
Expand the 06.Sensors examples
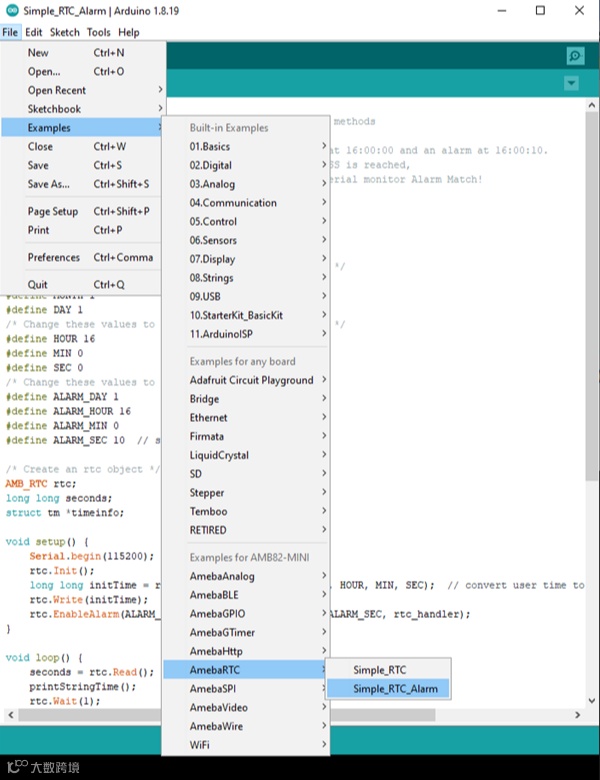click(x=246, y=240)
